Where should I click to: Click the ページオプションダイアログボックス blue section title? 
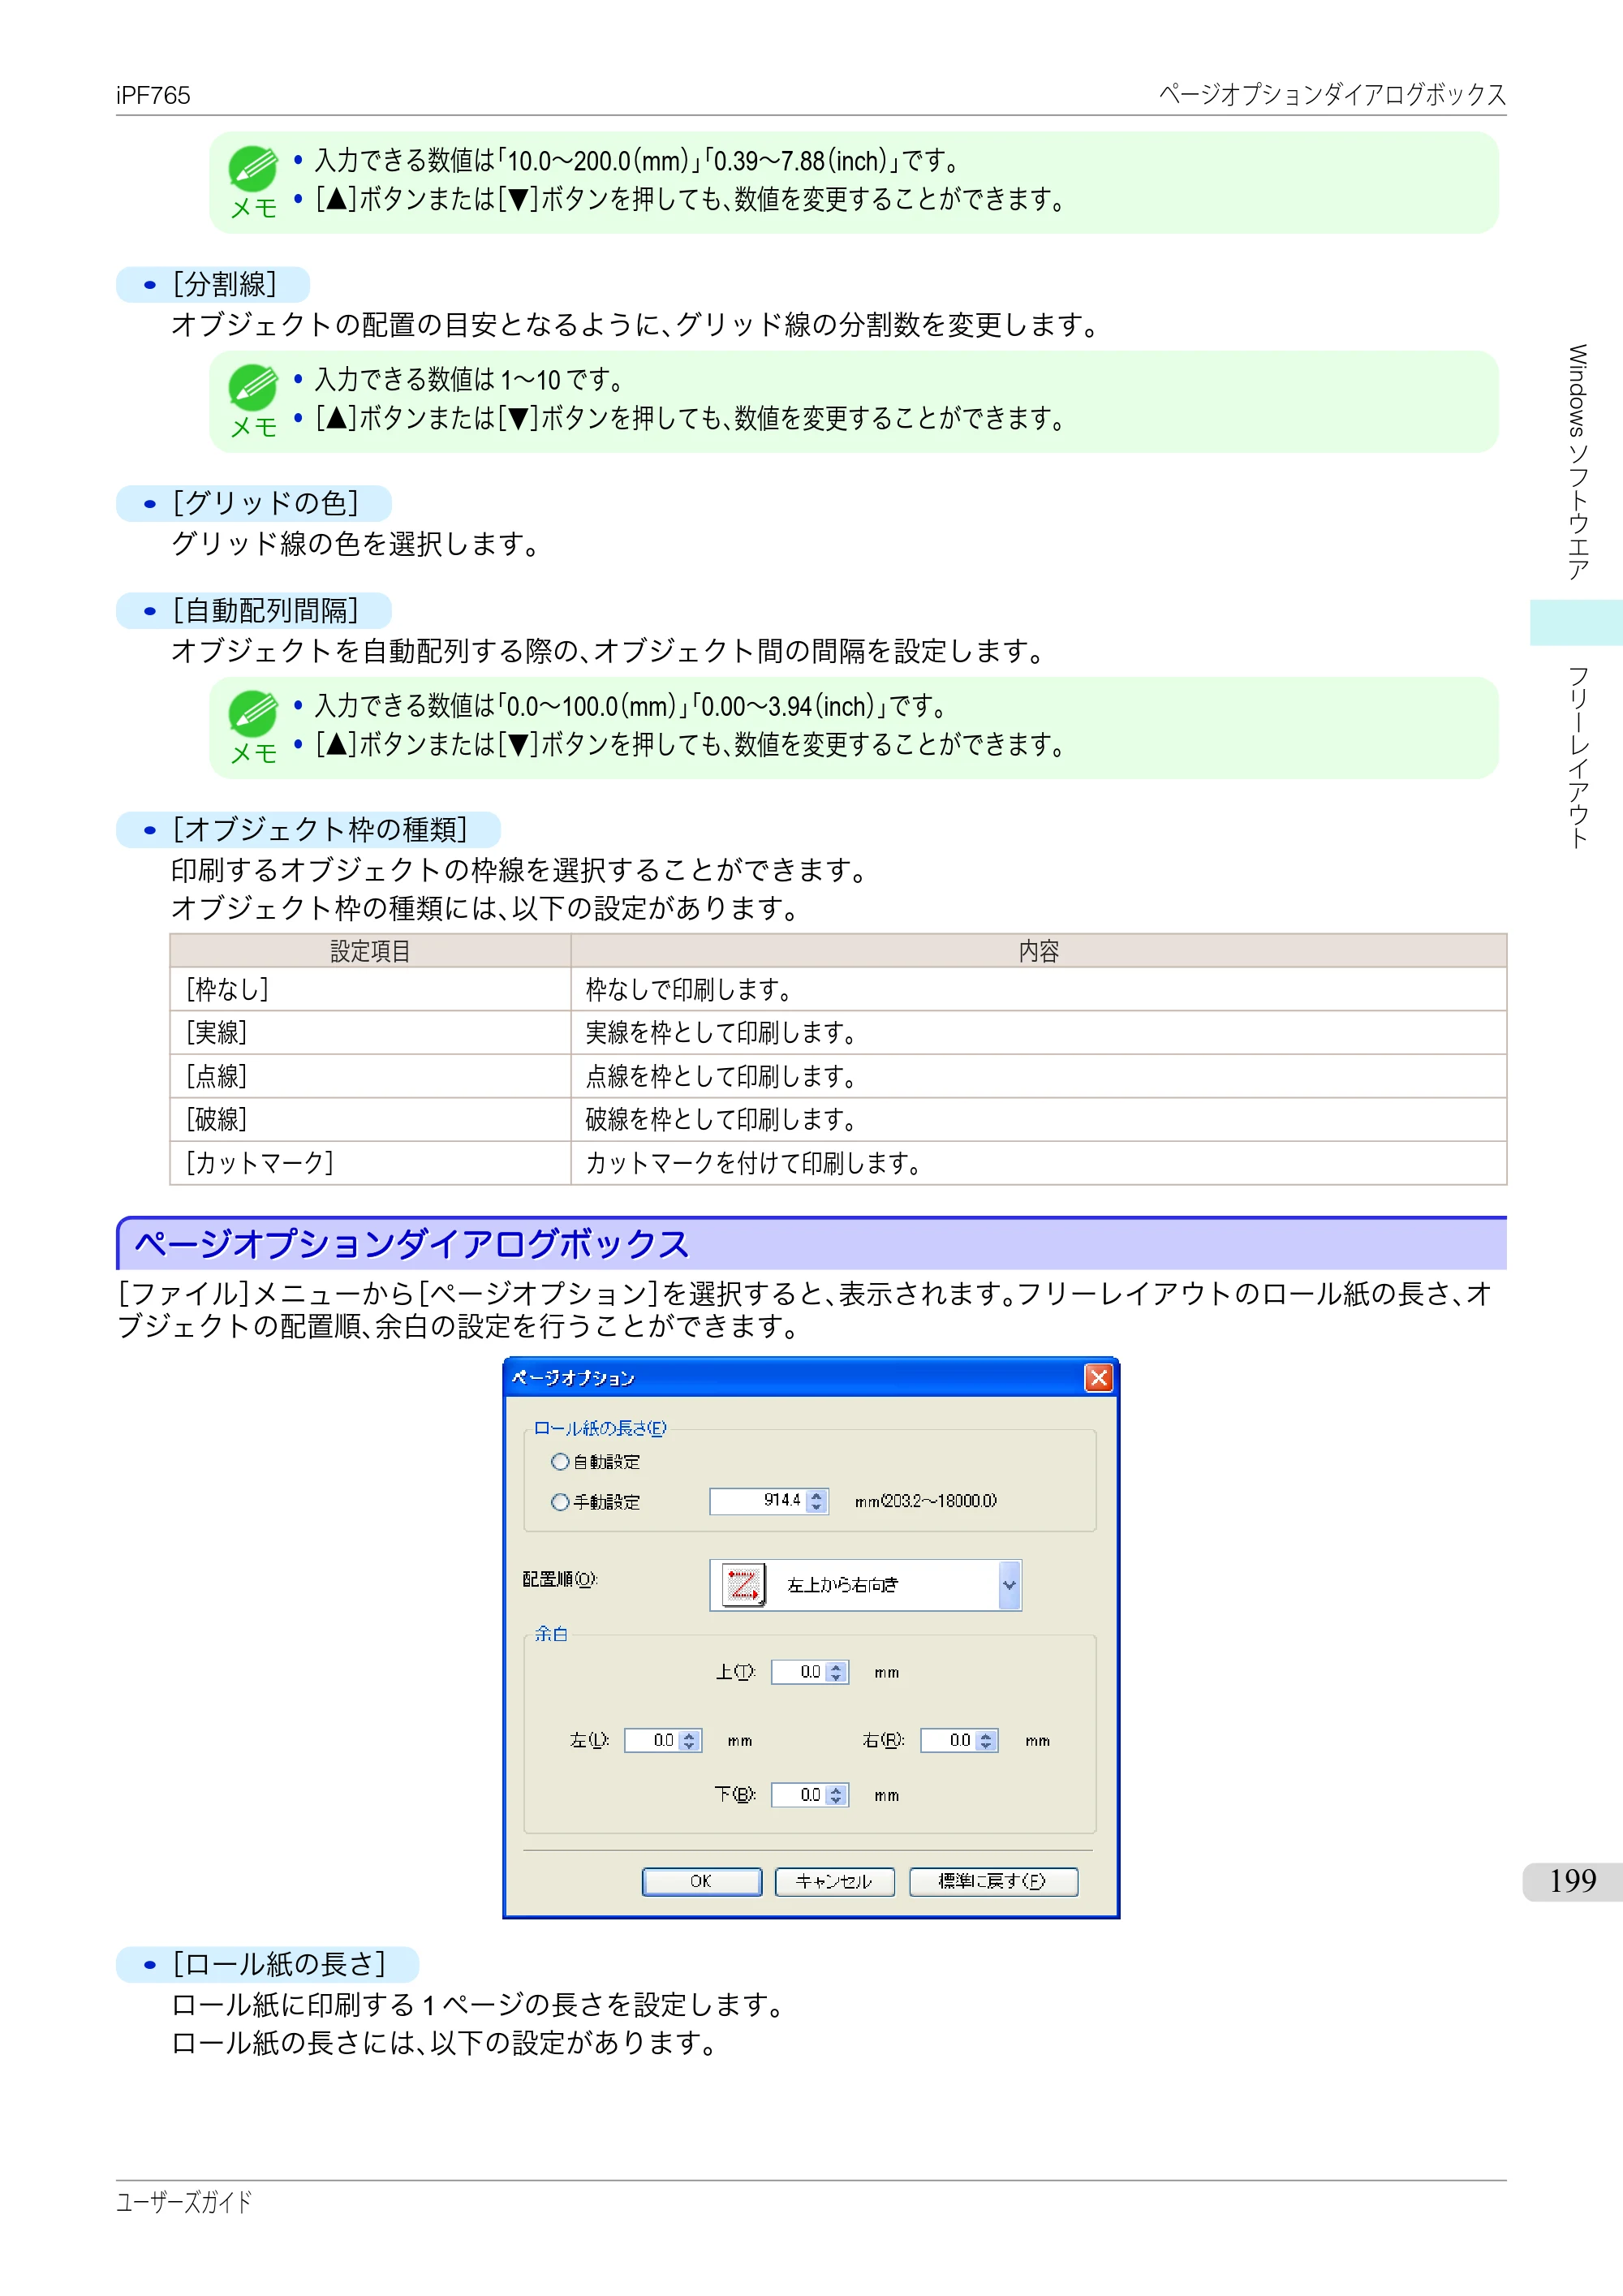pos(412,1245)
